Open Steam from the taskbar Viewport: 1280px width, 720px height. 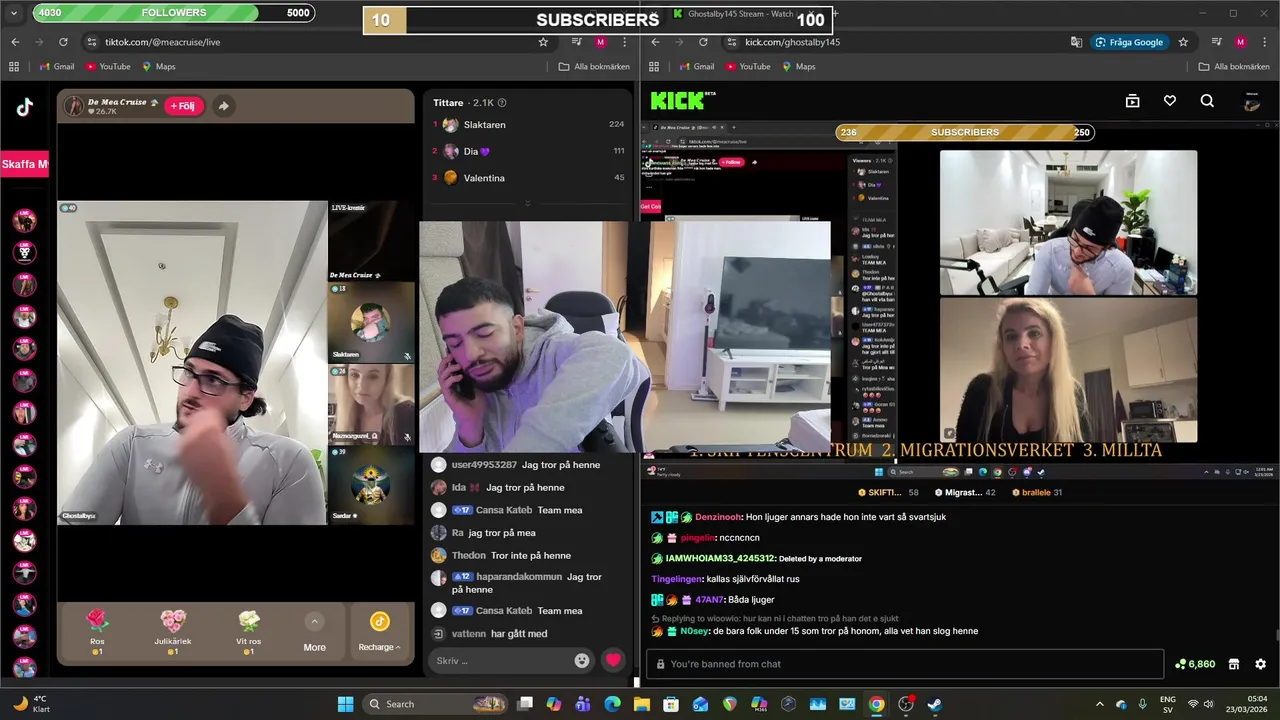(x=935, y=704)
